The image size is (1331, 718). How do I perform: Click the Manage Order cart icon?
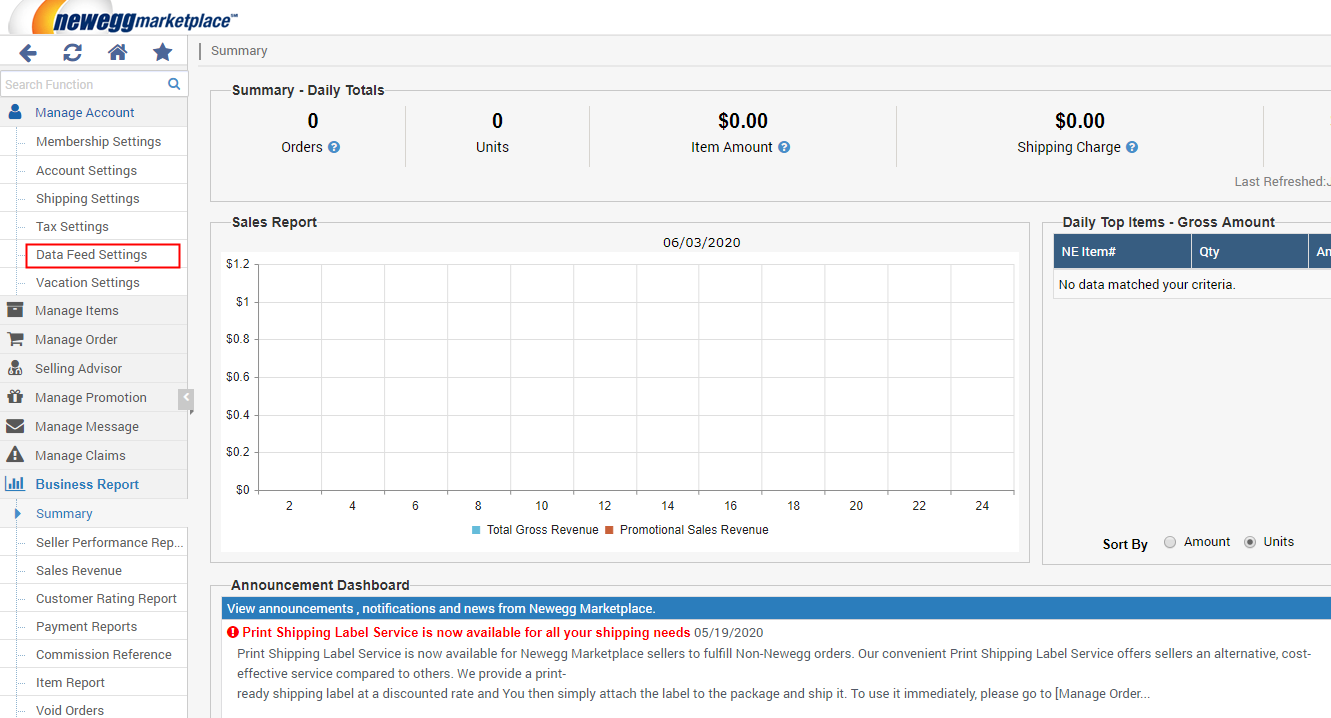tap(15, 339)
